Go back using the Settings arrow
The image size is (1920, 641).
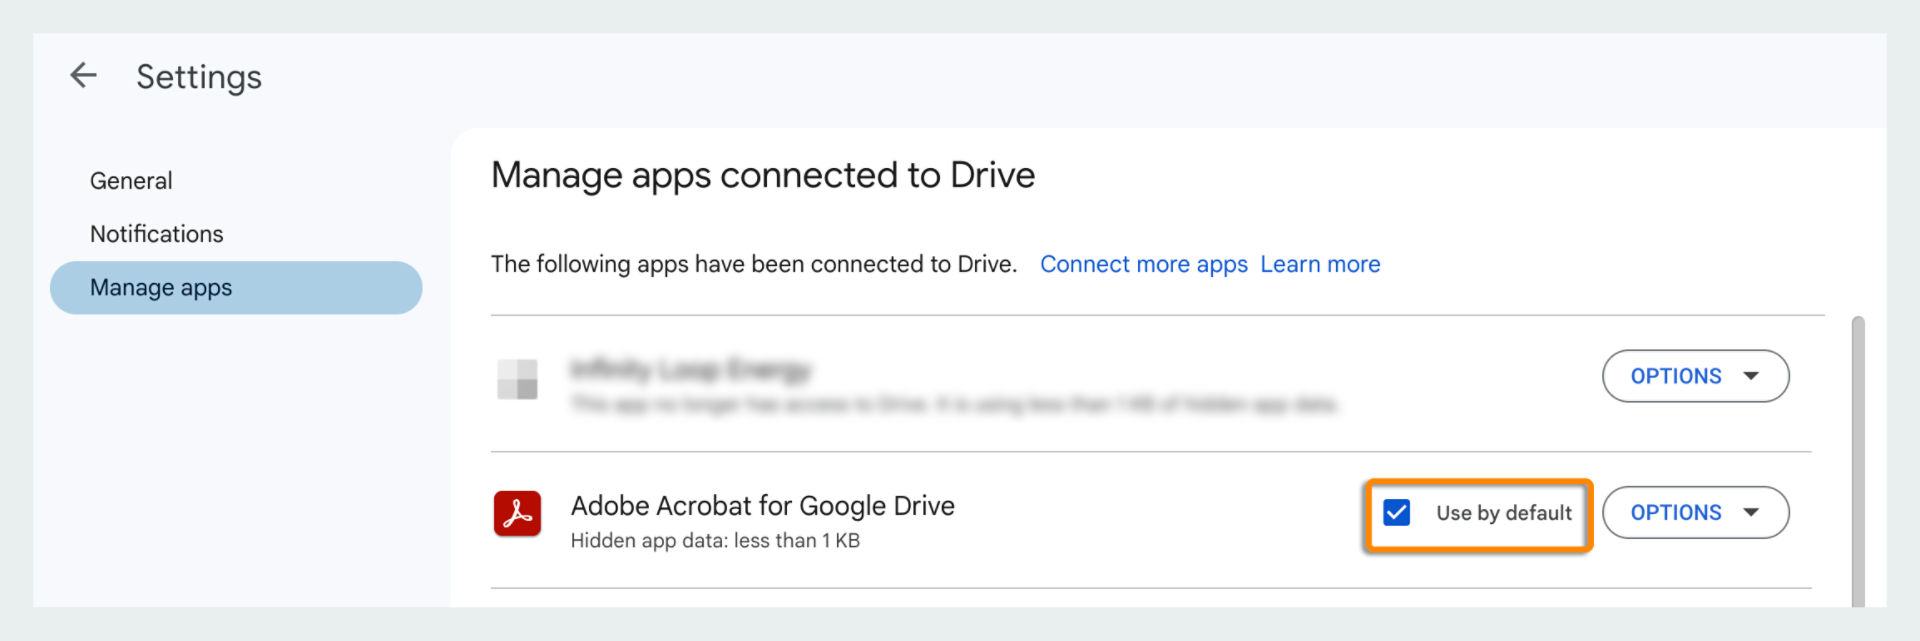83,75
